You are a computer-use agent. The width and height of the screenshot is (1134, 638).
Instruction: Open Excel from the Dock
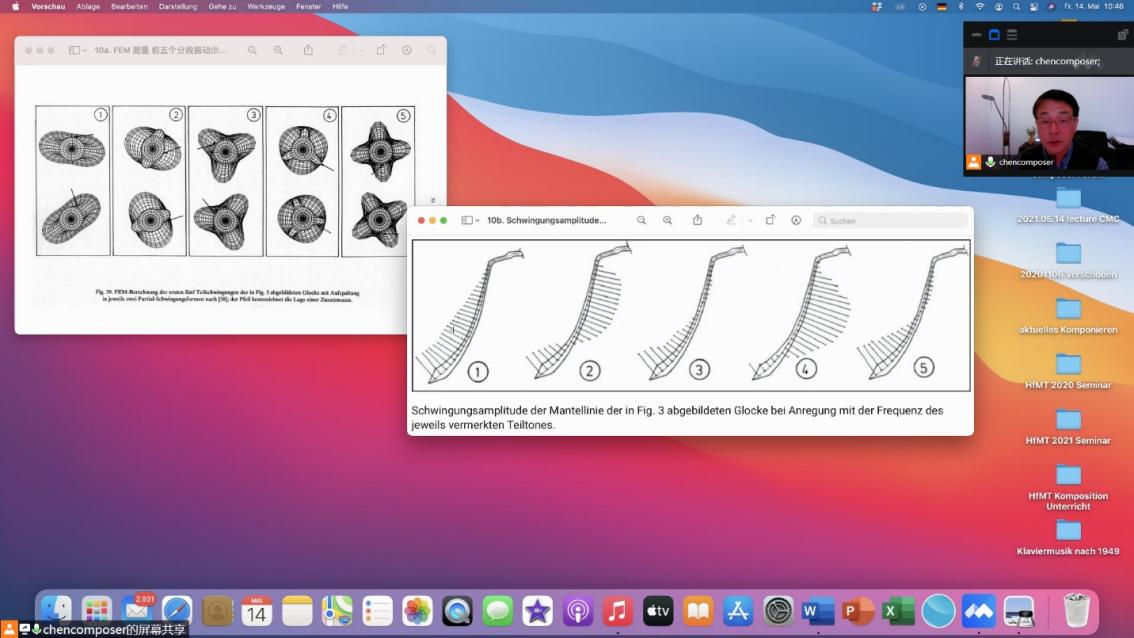pyautogui.click(x=898, y=612)
